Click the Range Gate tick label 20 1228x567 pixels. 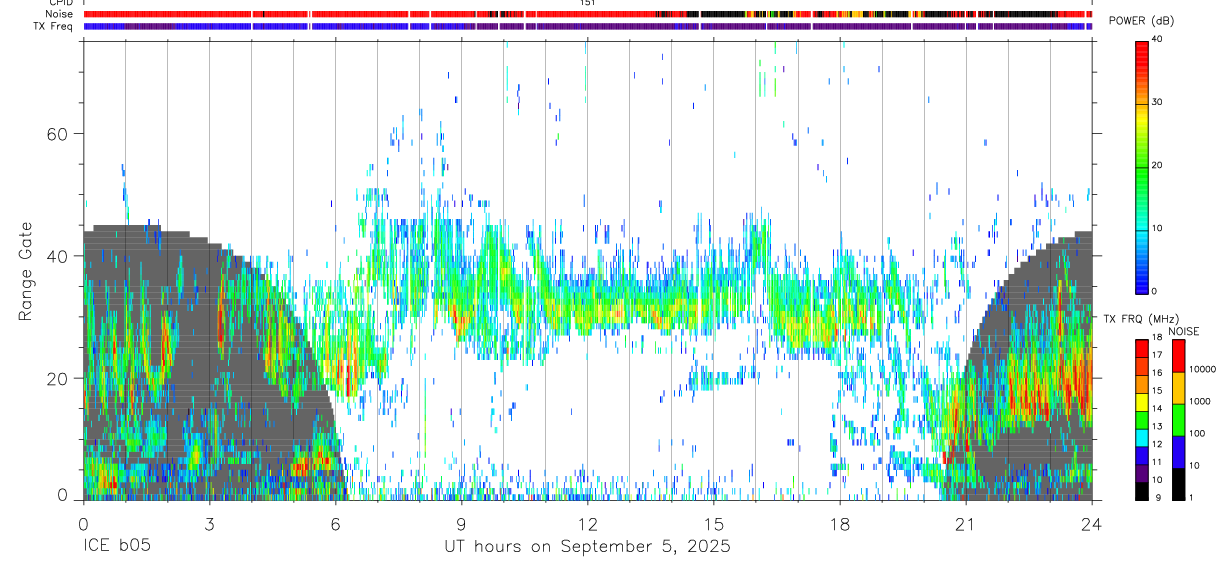[x=56, y=379]
